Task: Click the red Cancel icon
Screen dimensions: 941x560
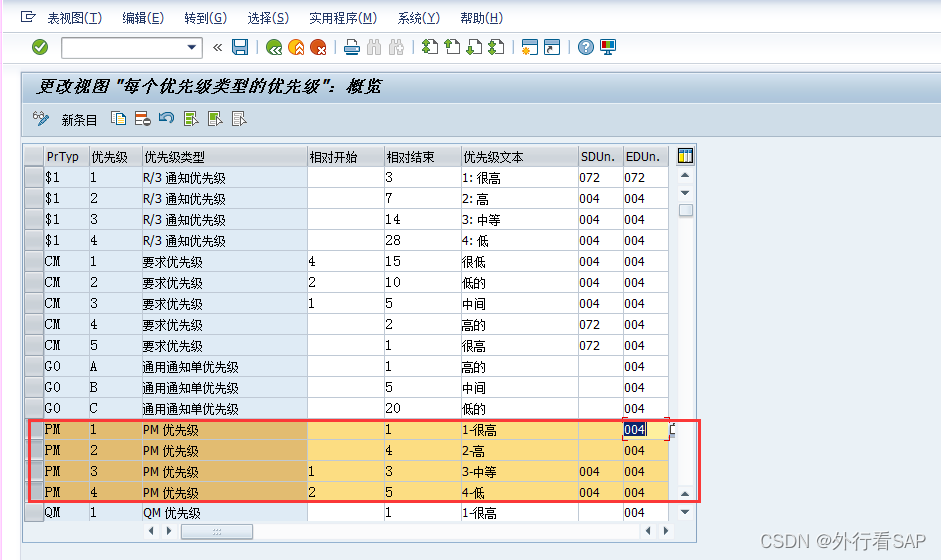Action: [318, 47]
